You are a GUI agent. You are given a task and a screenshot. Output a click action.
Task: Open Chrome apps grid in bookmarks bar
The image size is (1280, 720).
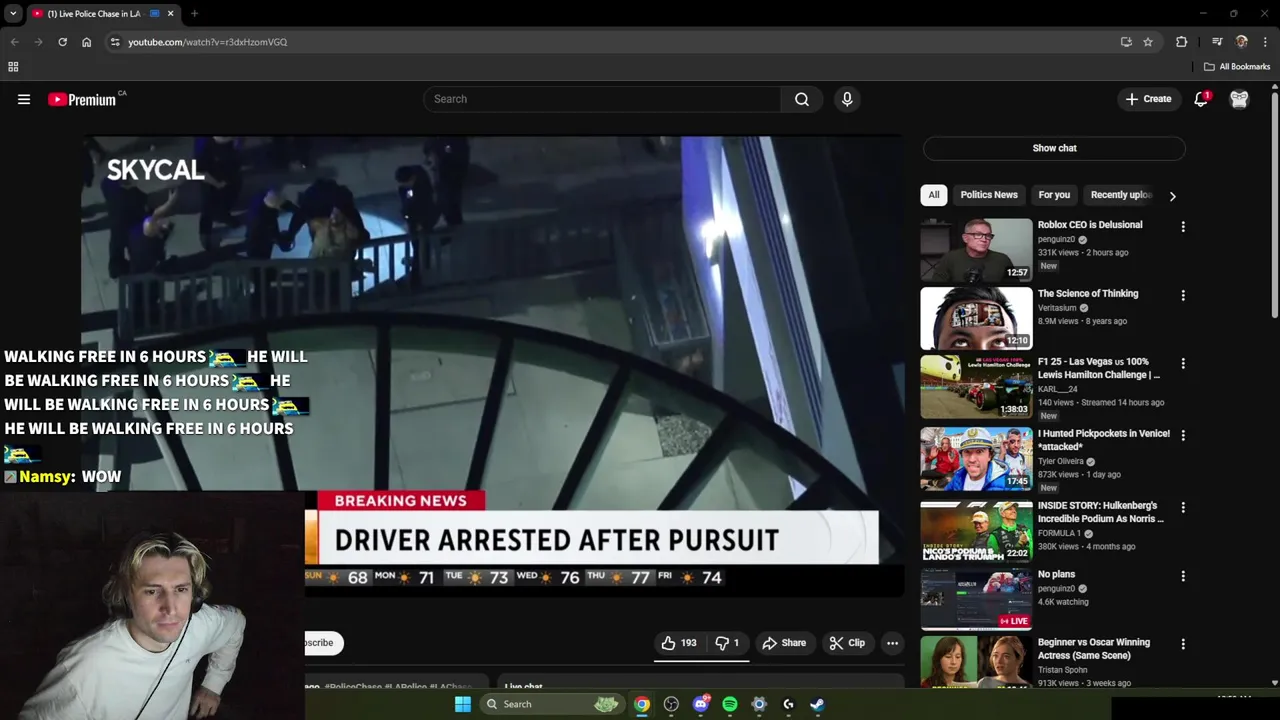click(x=13, y=67)
